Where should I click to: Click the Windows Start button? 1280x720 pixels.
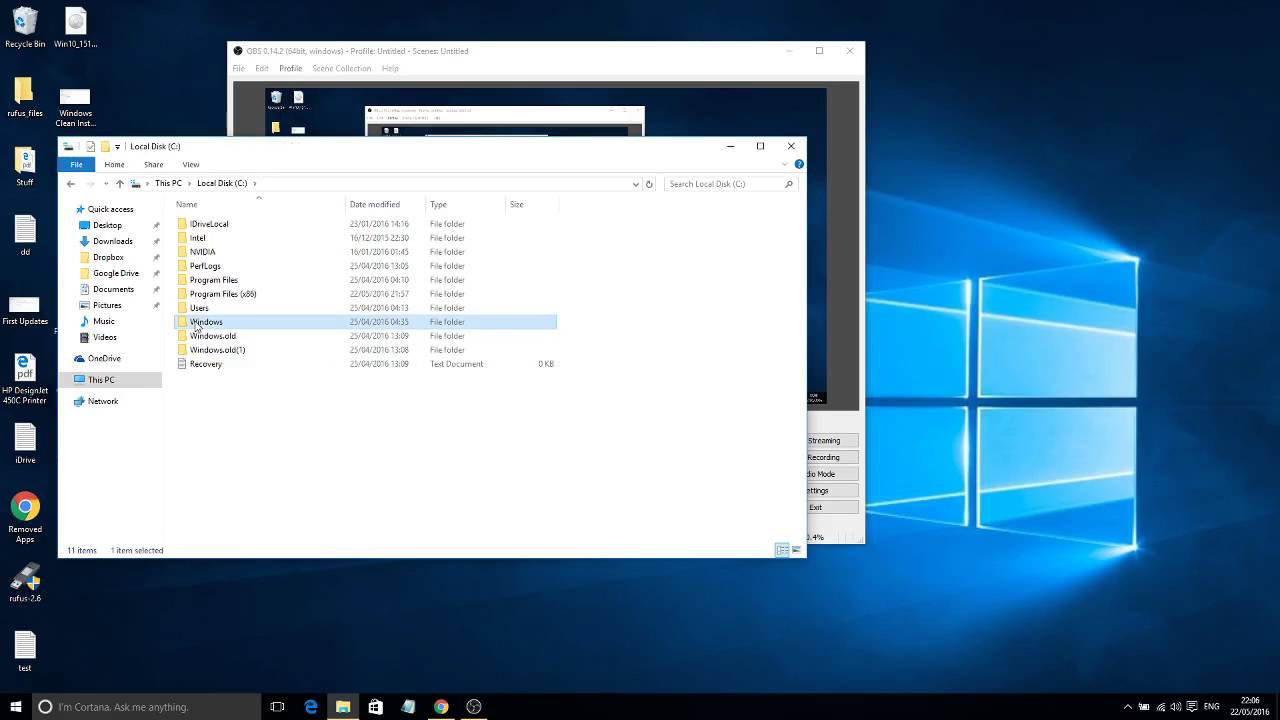click(15, 707)
